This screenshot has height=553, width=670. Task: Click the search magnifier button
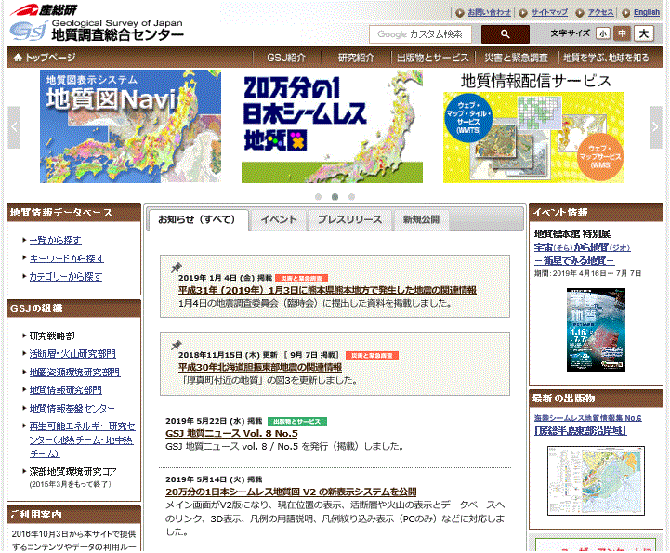point(505,34)
